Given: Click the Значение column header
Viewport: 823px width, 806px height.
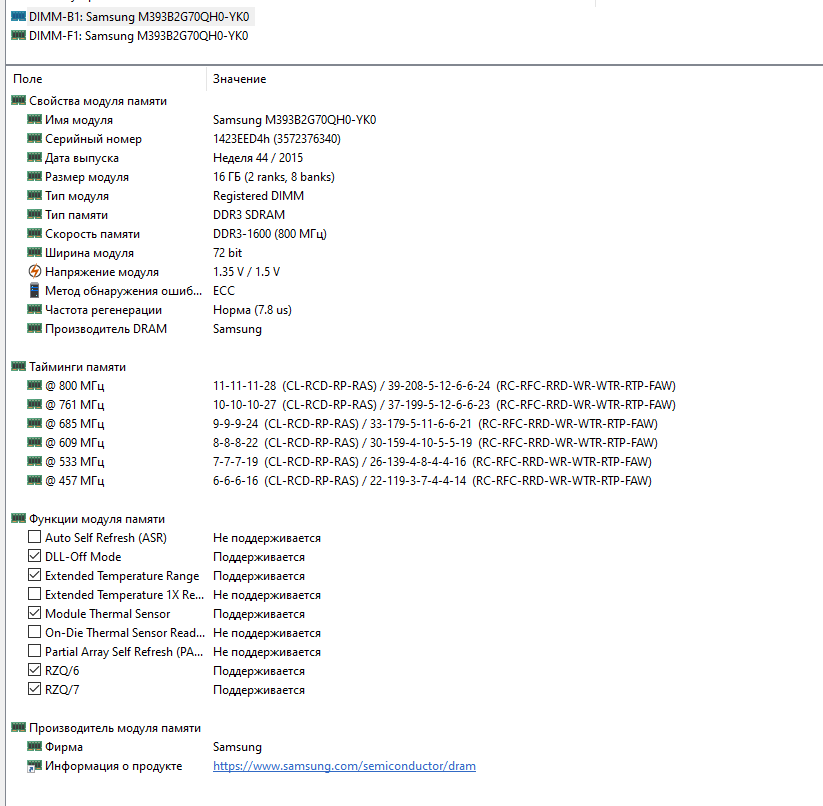Looking at the screenshot, I should click(x=239, y=79).
